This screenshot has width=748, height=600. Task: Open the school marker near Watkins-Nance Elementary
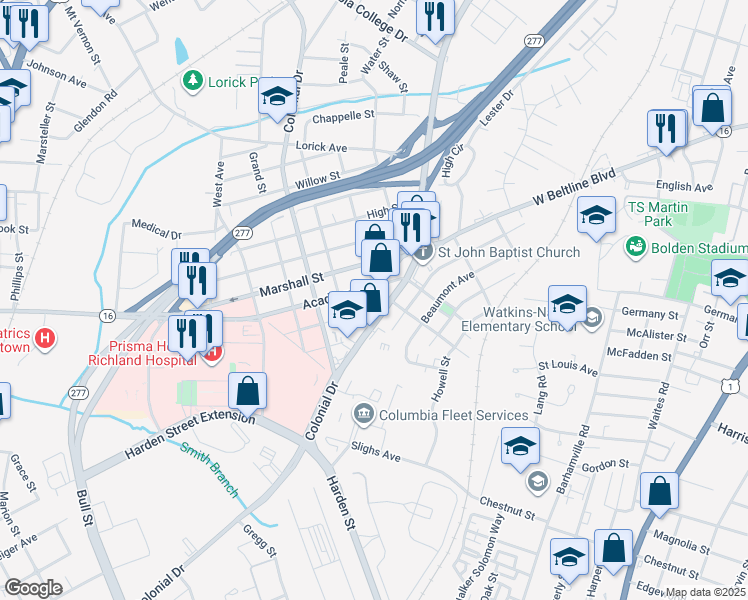[567, 306]
